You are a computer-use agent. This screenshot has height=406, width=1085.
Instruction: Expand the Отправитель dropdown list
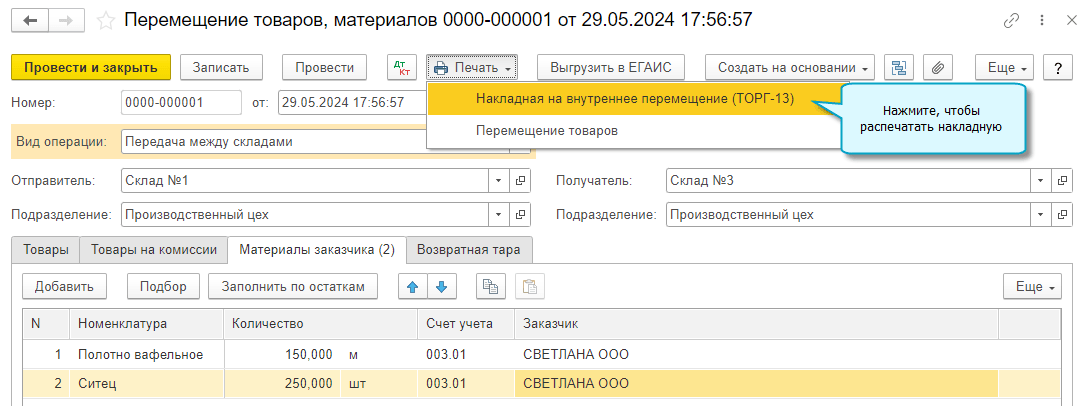(x=499, y=181)
